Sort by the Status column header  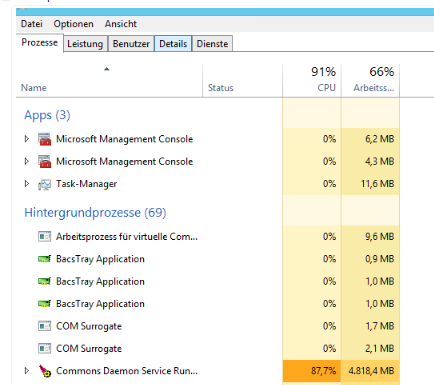[x=242, y=81]
